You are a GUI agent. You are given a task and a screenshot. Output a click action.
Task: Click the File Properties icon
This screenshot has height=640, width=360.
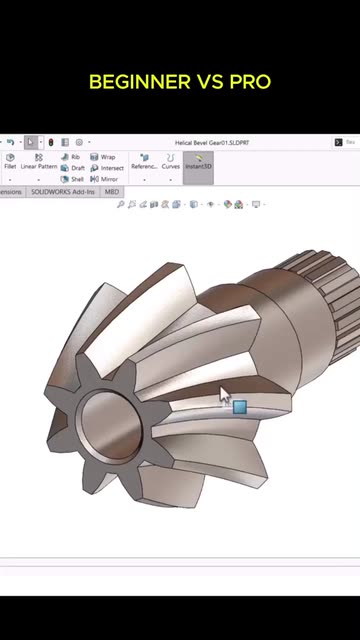click(65, 142)
